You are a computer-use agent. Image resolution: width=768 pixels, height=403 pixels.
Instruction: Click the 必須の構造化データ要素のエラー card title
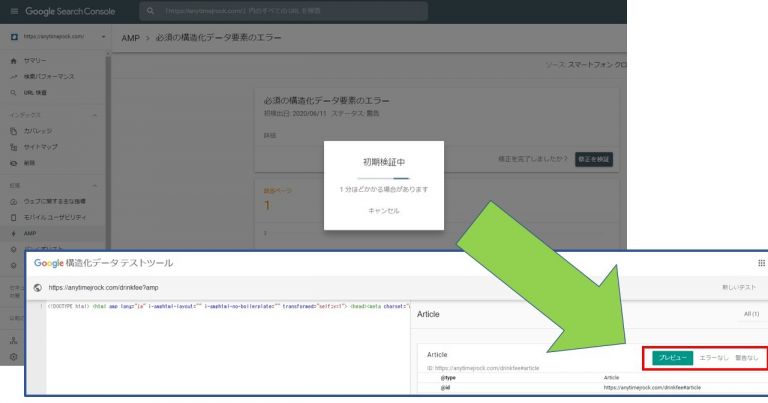pyautogui.click(x=326, y=101)
